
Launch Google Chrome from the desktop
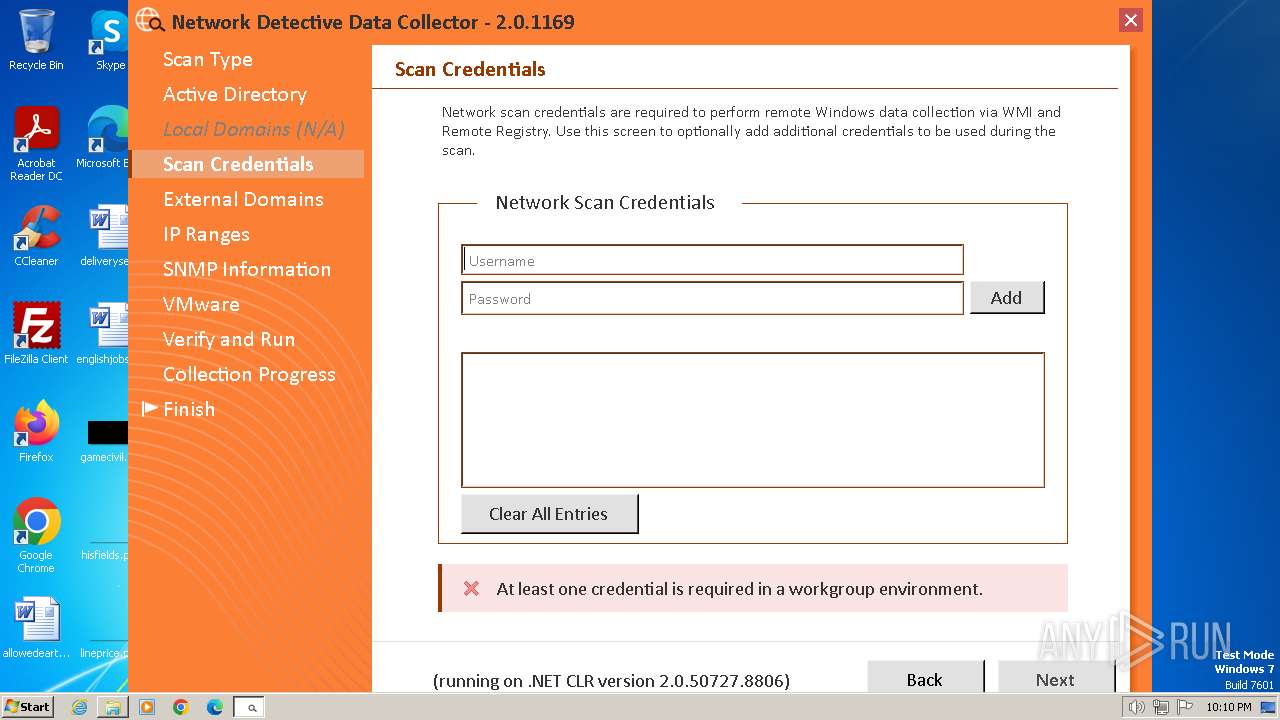[36, 535]
